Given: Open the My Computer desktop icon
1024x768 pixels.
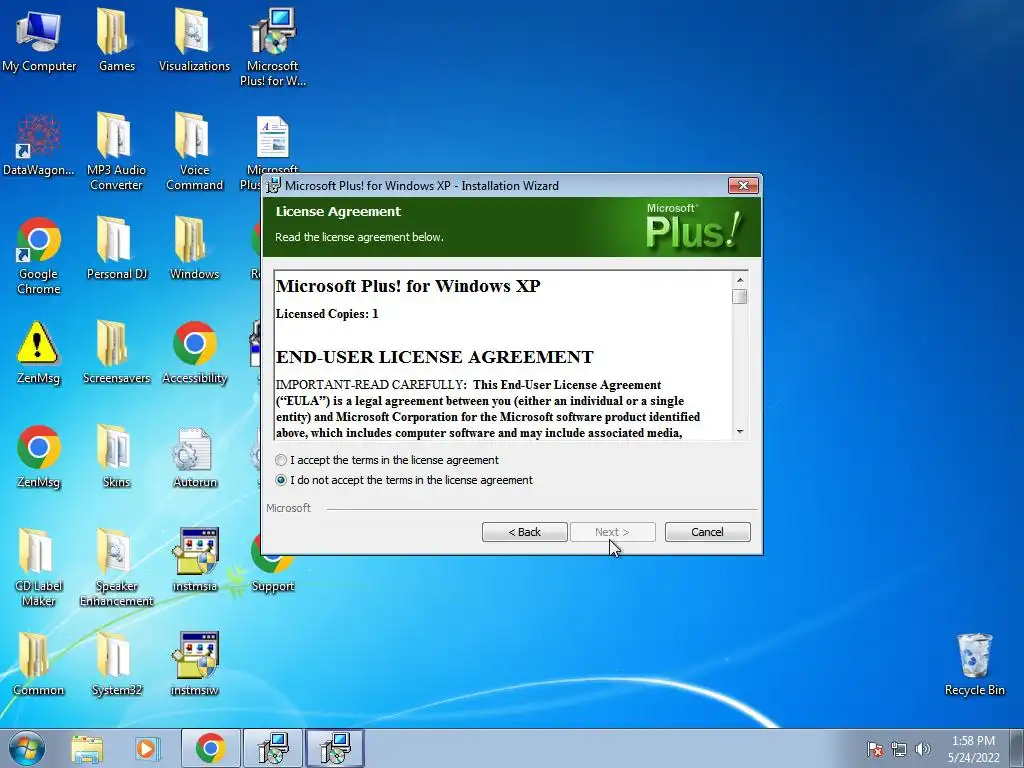Looking at the screenshot, I should pos(39,40).
